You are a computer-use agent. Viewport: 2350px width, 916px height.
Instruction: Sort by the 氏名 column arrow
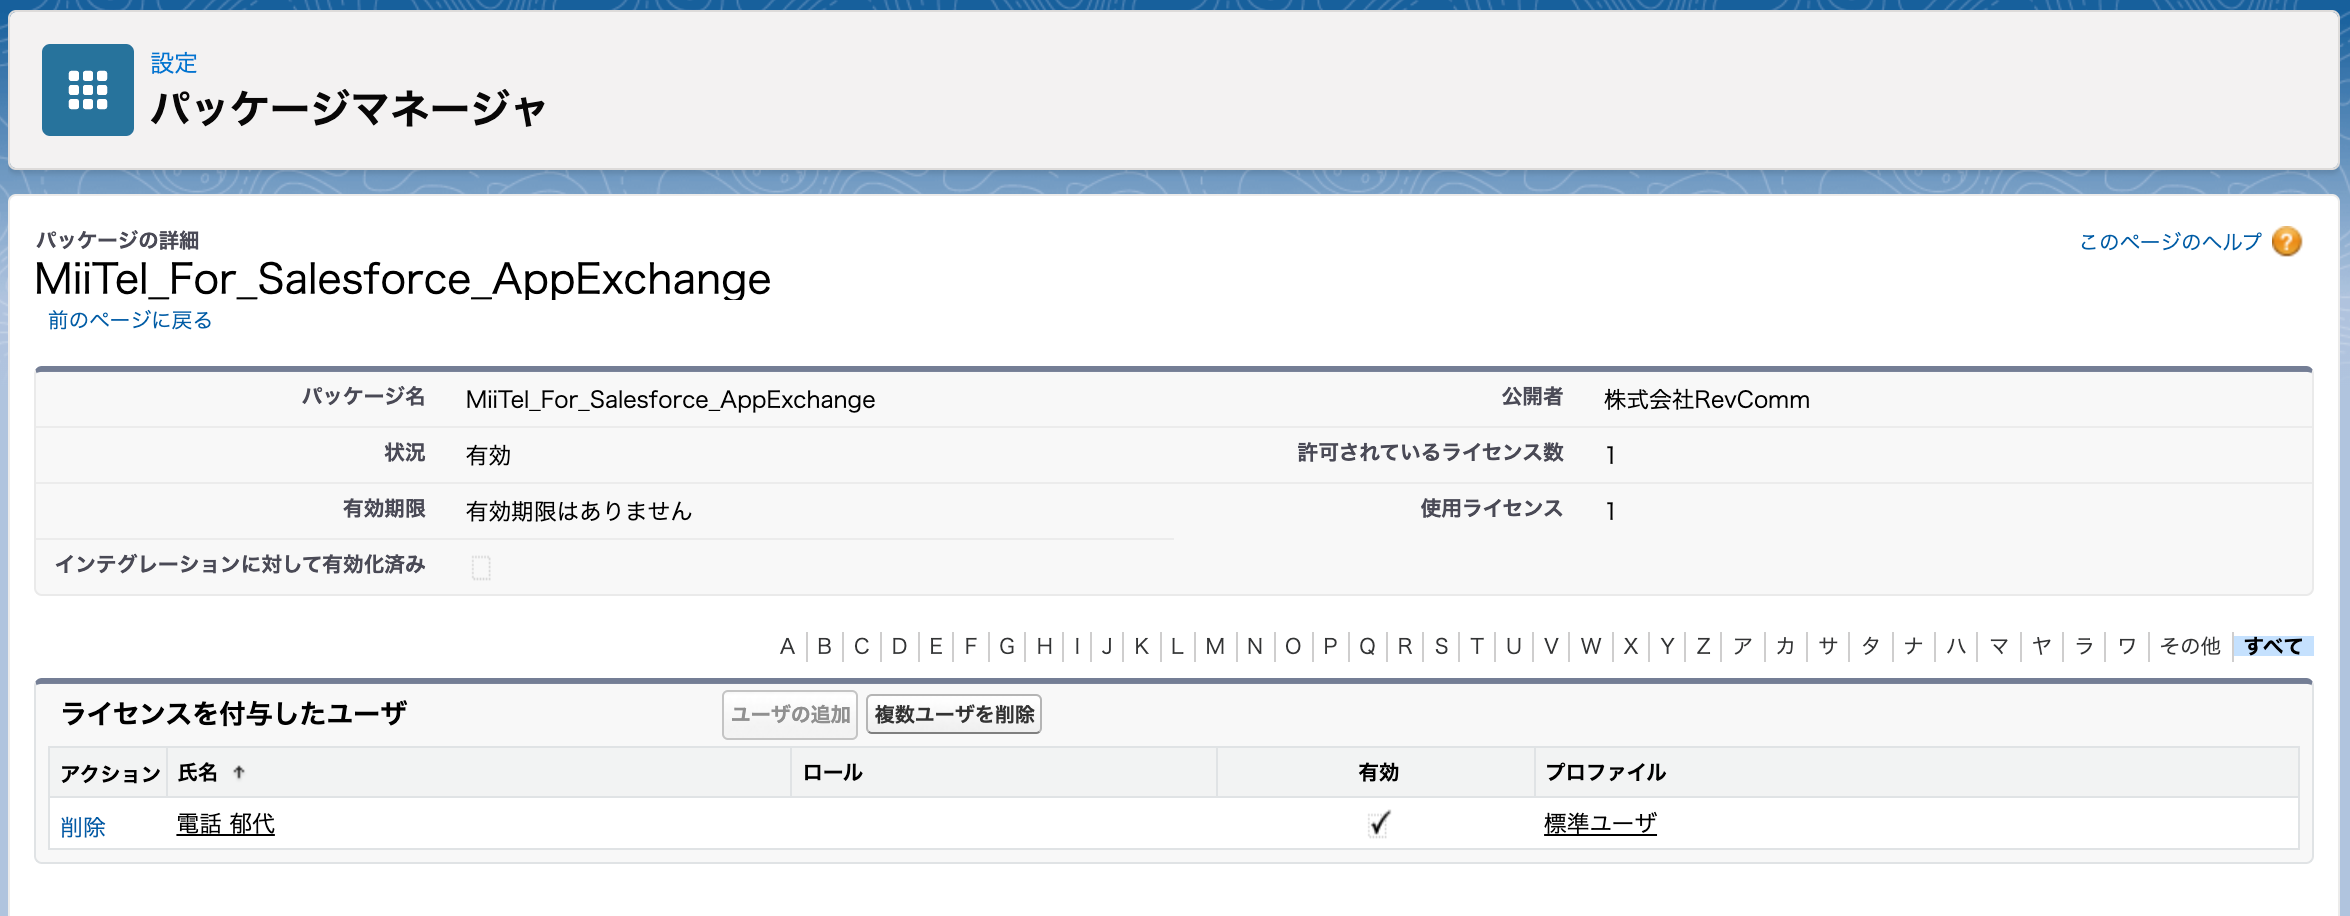239,772
